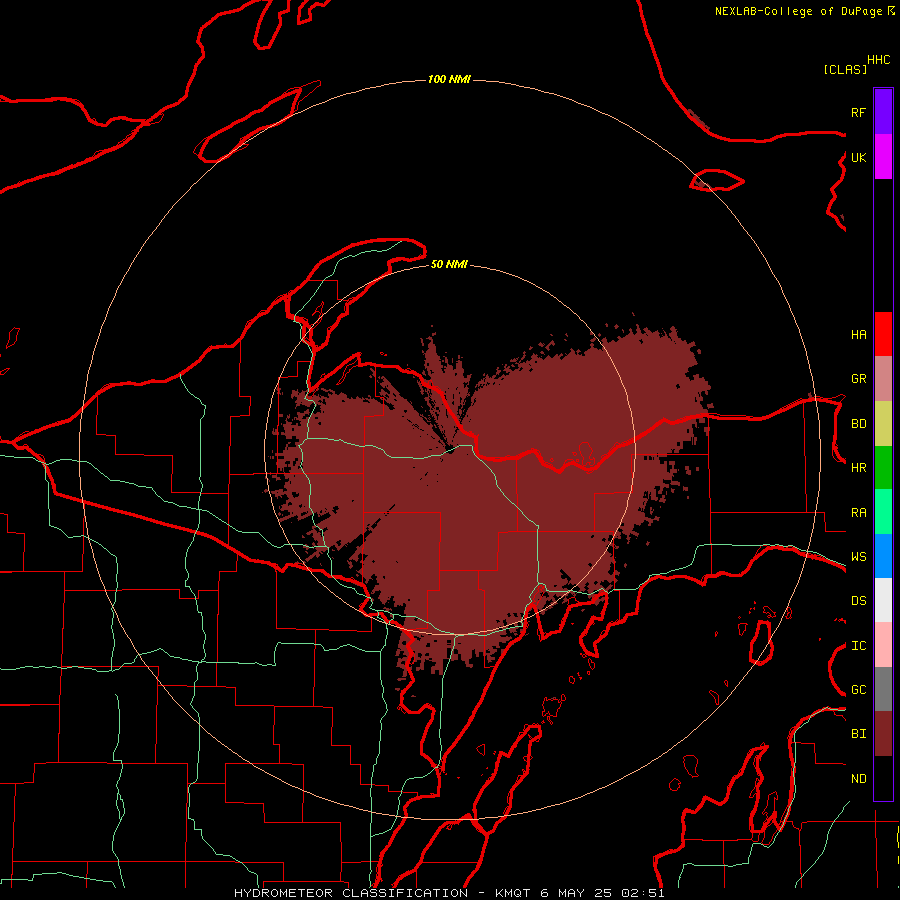
Task: Select the yellow BD legend swatch
Action: (883, 424)
